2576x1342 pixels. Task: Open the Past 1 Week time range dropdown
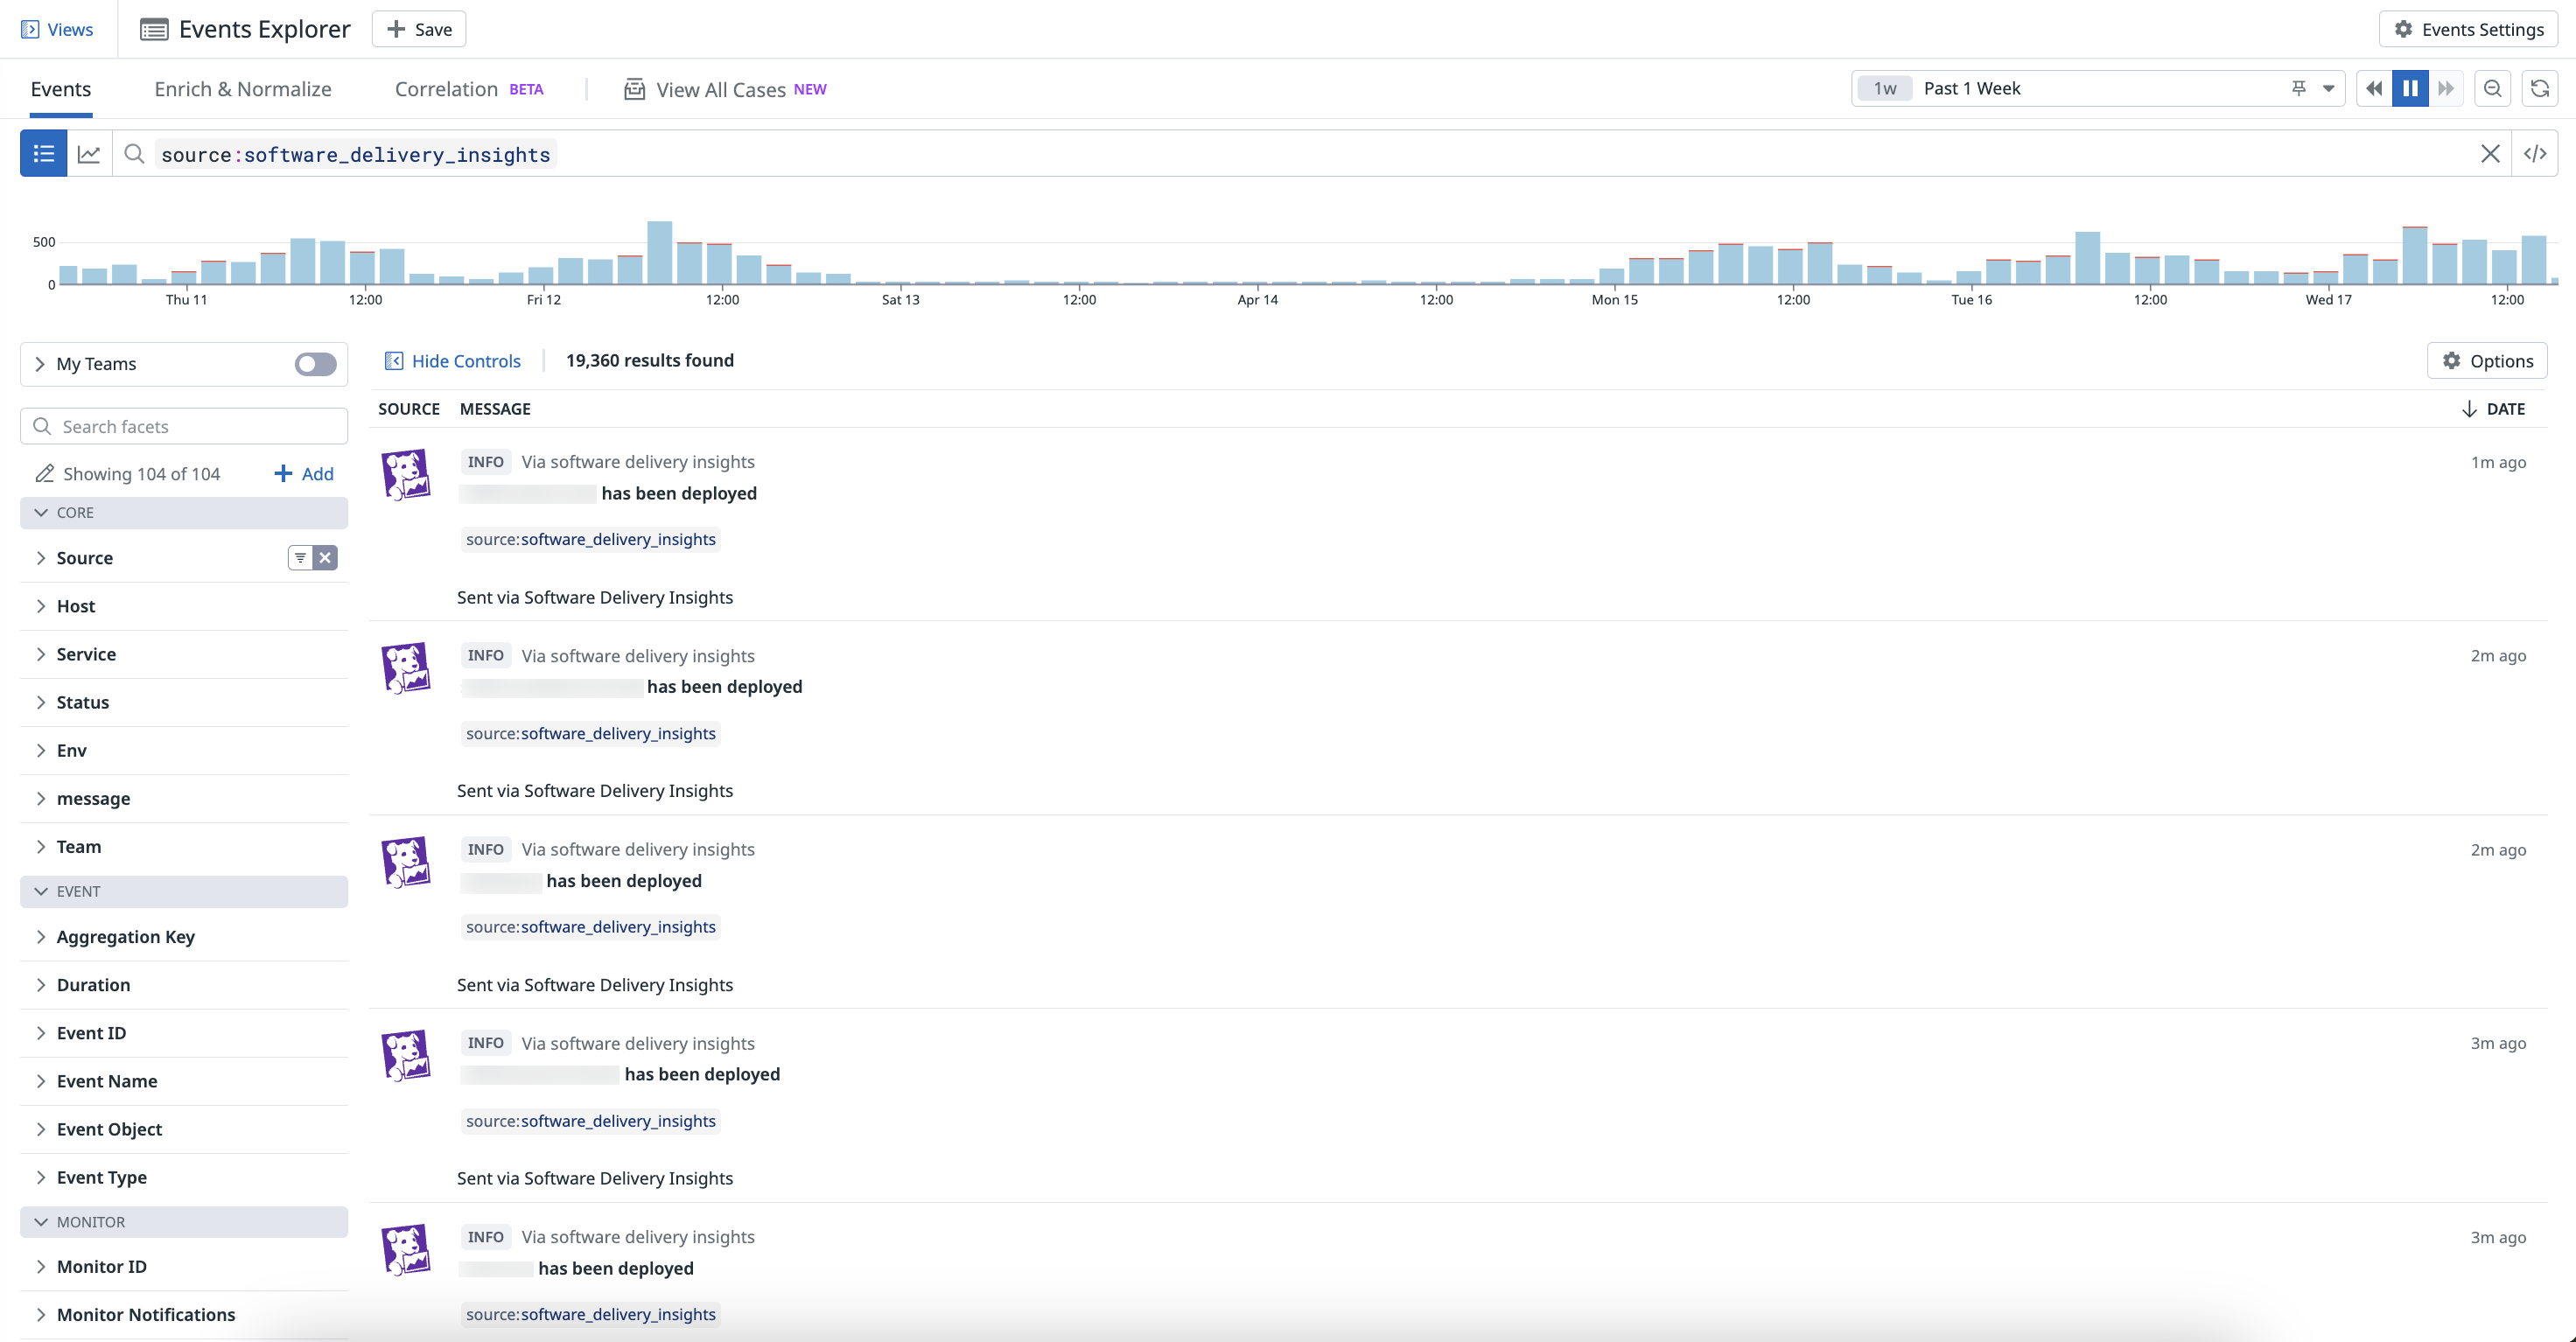coord(2329,88)
